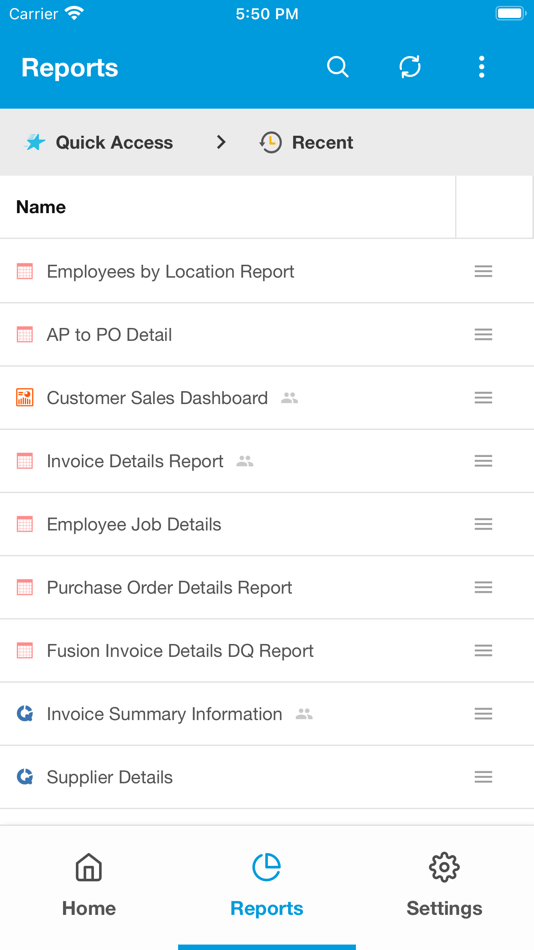Tap the 5:50 PM clock
Image resolution: width=534 pixels, height=950 pixels.
click(x=267, y=14)
